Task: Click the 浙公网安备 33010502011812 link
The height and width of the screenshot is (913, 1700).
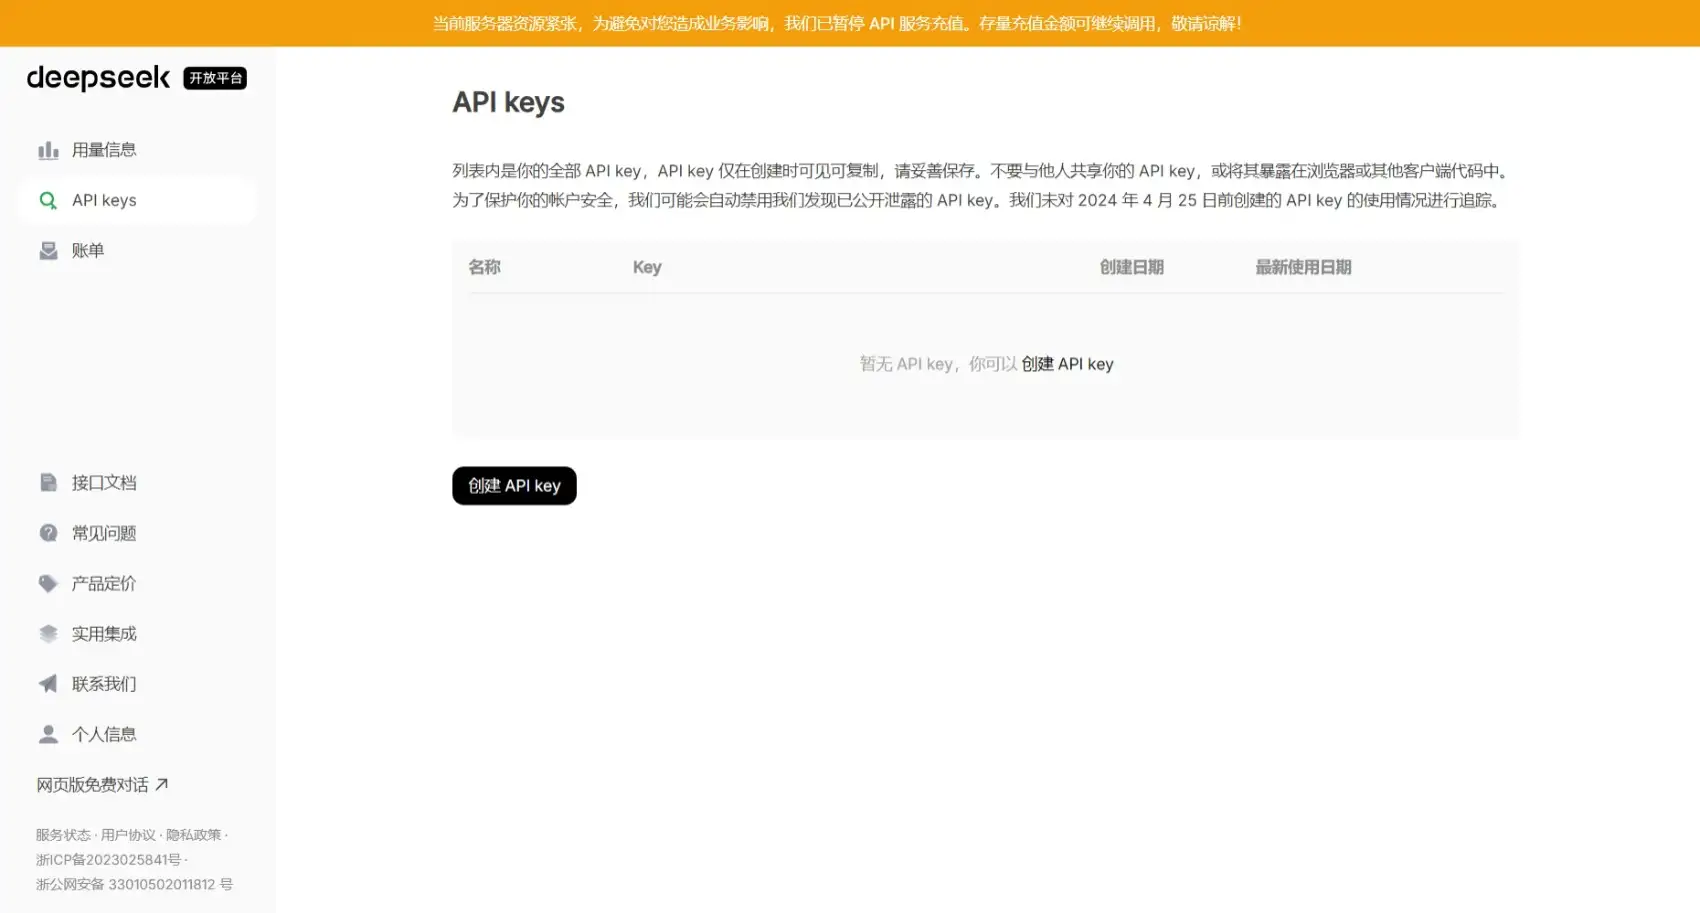Action: pos(134,885)
